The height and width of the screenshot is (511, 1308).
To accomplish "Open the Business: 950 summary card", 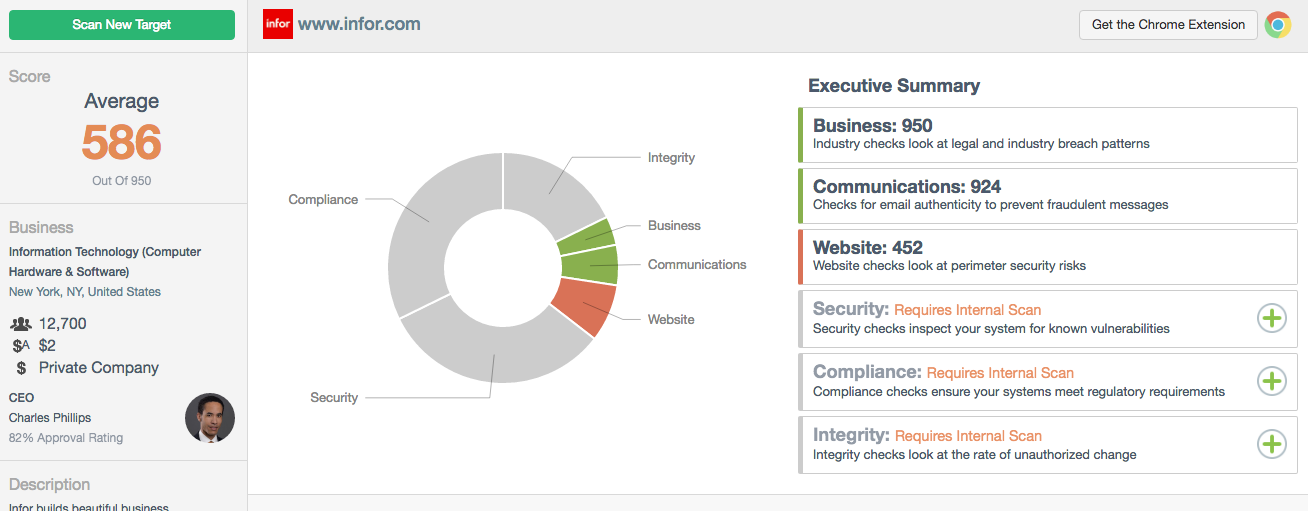I will coord(1047,134).
